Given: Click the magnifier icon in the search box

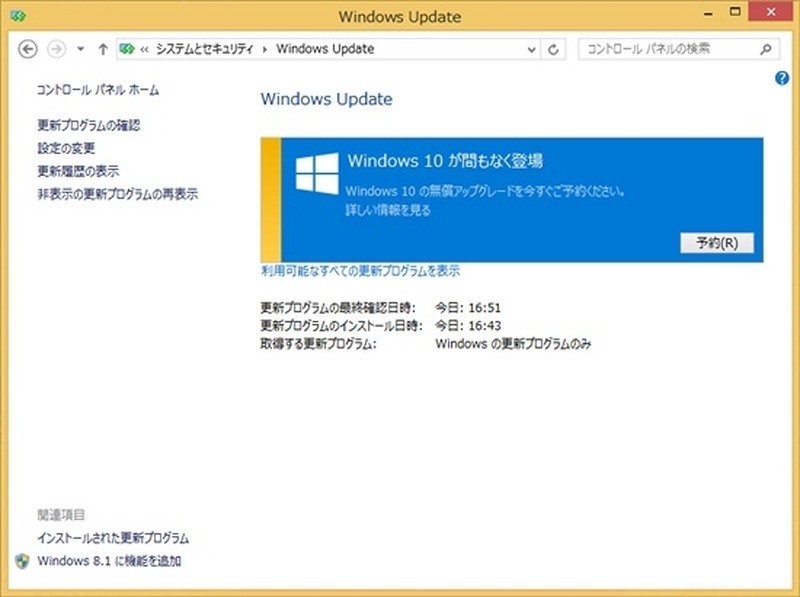Looking at the screenshot, I should 765,48.
